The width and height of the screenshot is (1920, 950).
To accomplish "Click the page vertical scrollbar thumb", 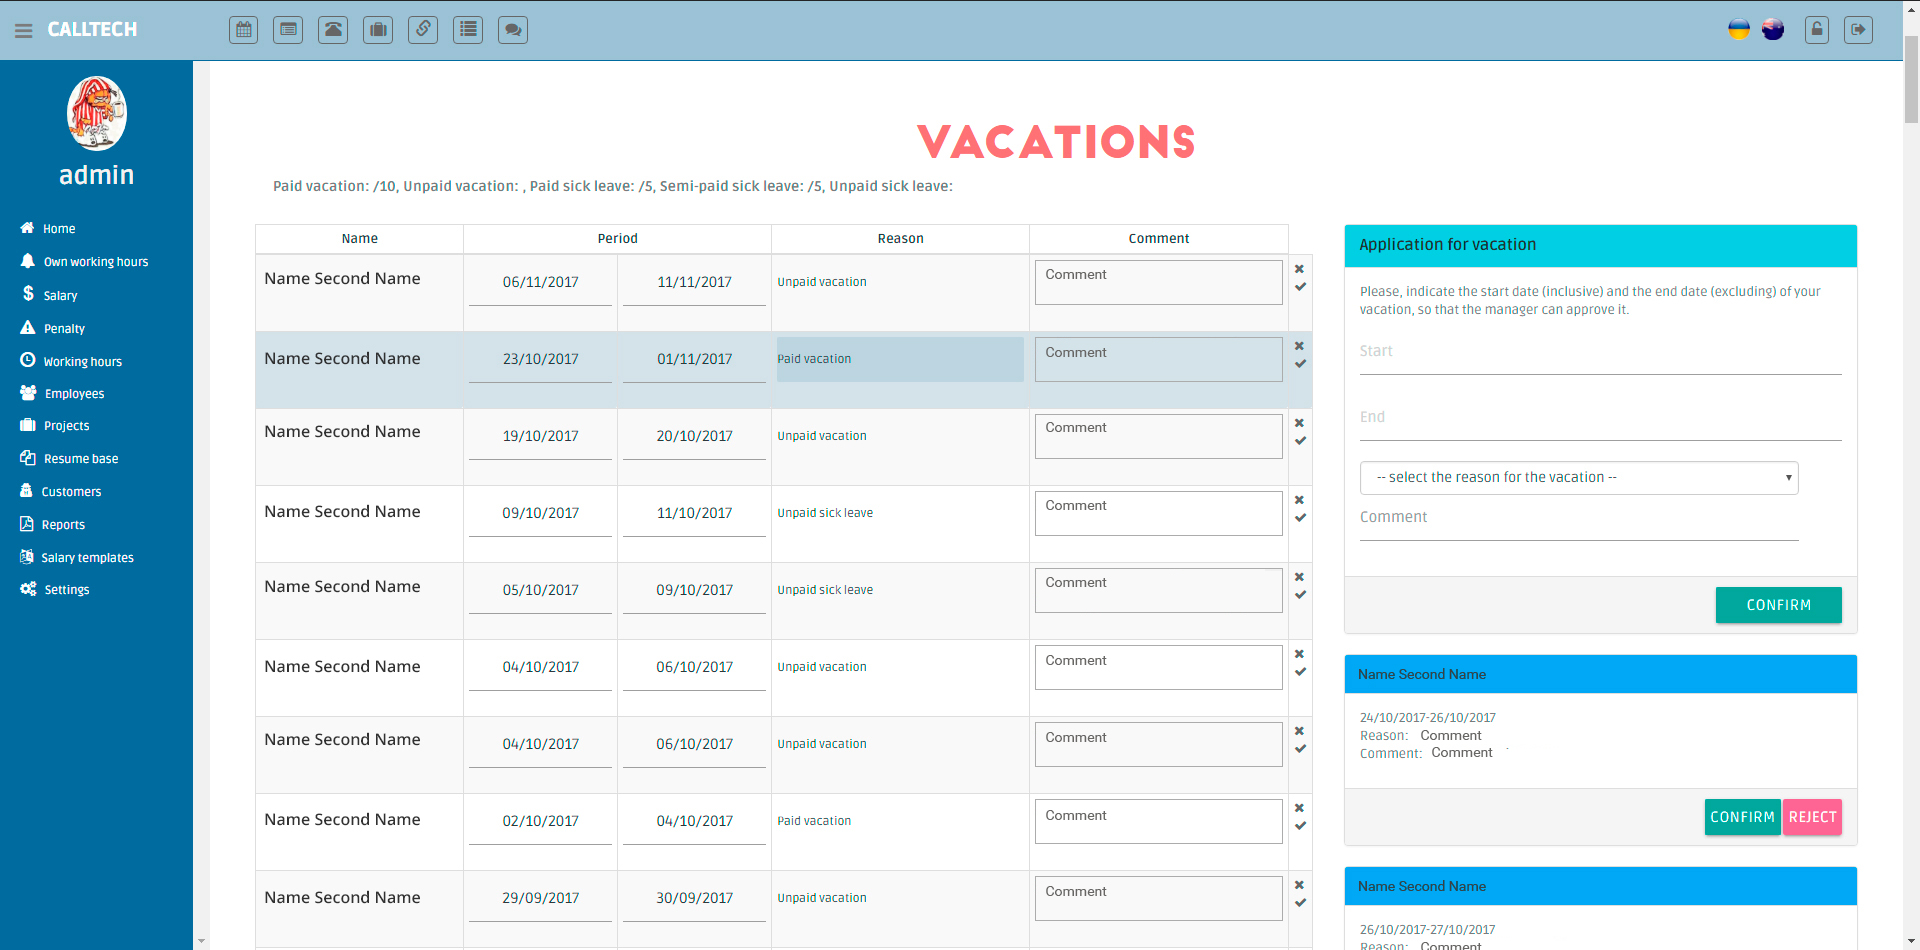I will 1911,80.
